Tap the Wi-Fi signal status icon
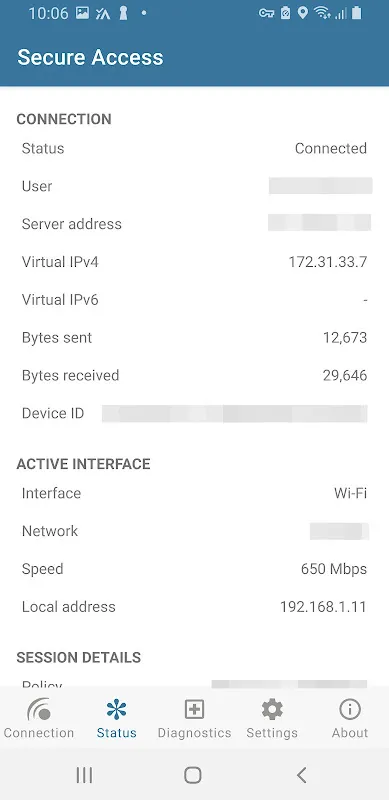 (x=323, y=13)
